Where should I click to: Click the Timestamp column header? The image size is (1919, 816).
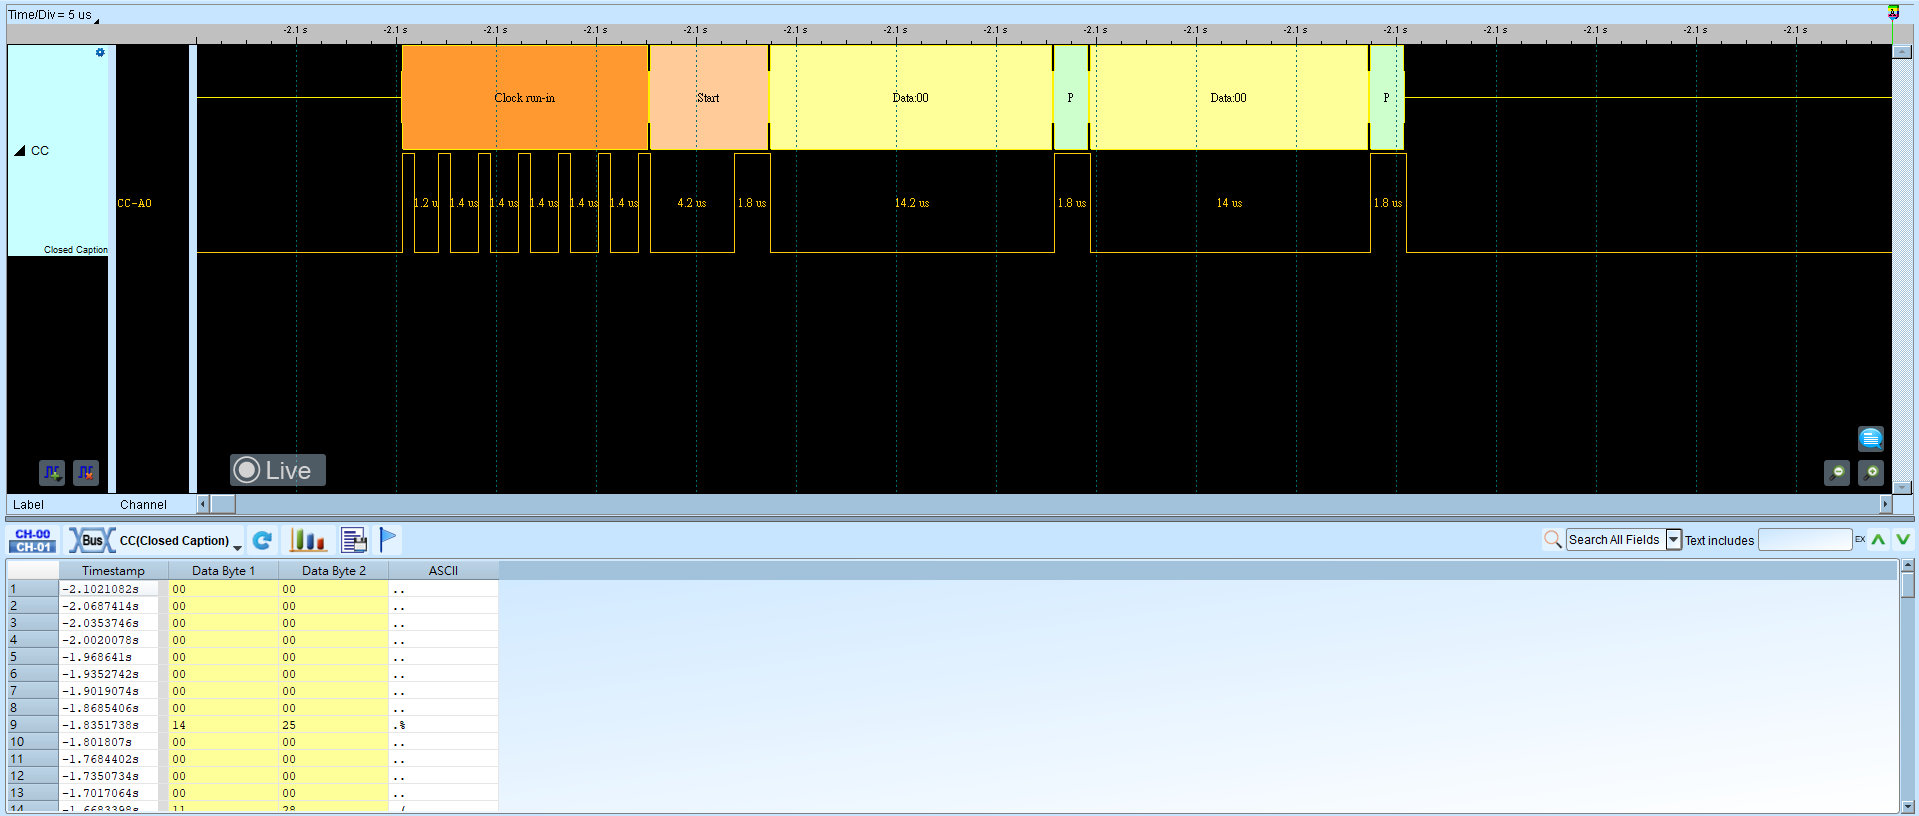[113, 571]
